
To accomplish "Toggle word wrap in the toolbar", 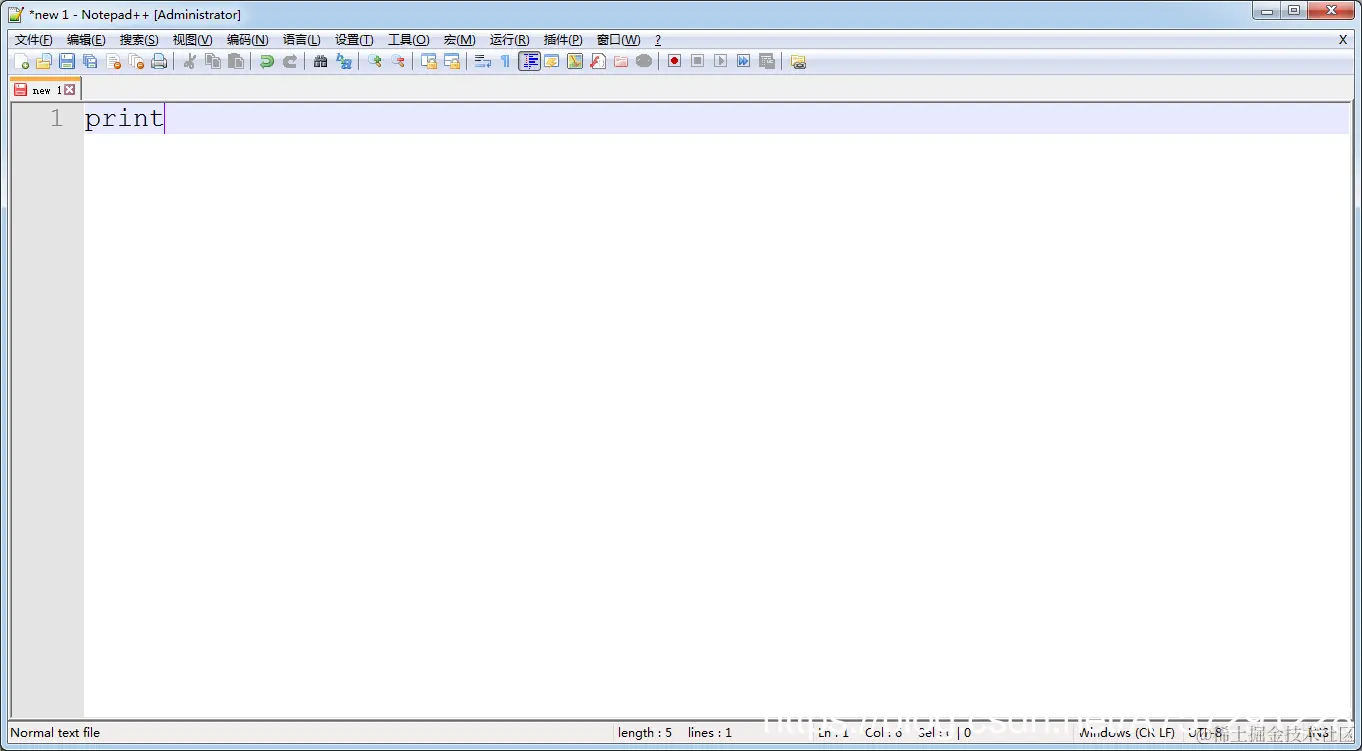I will click(x=483, y=61).
